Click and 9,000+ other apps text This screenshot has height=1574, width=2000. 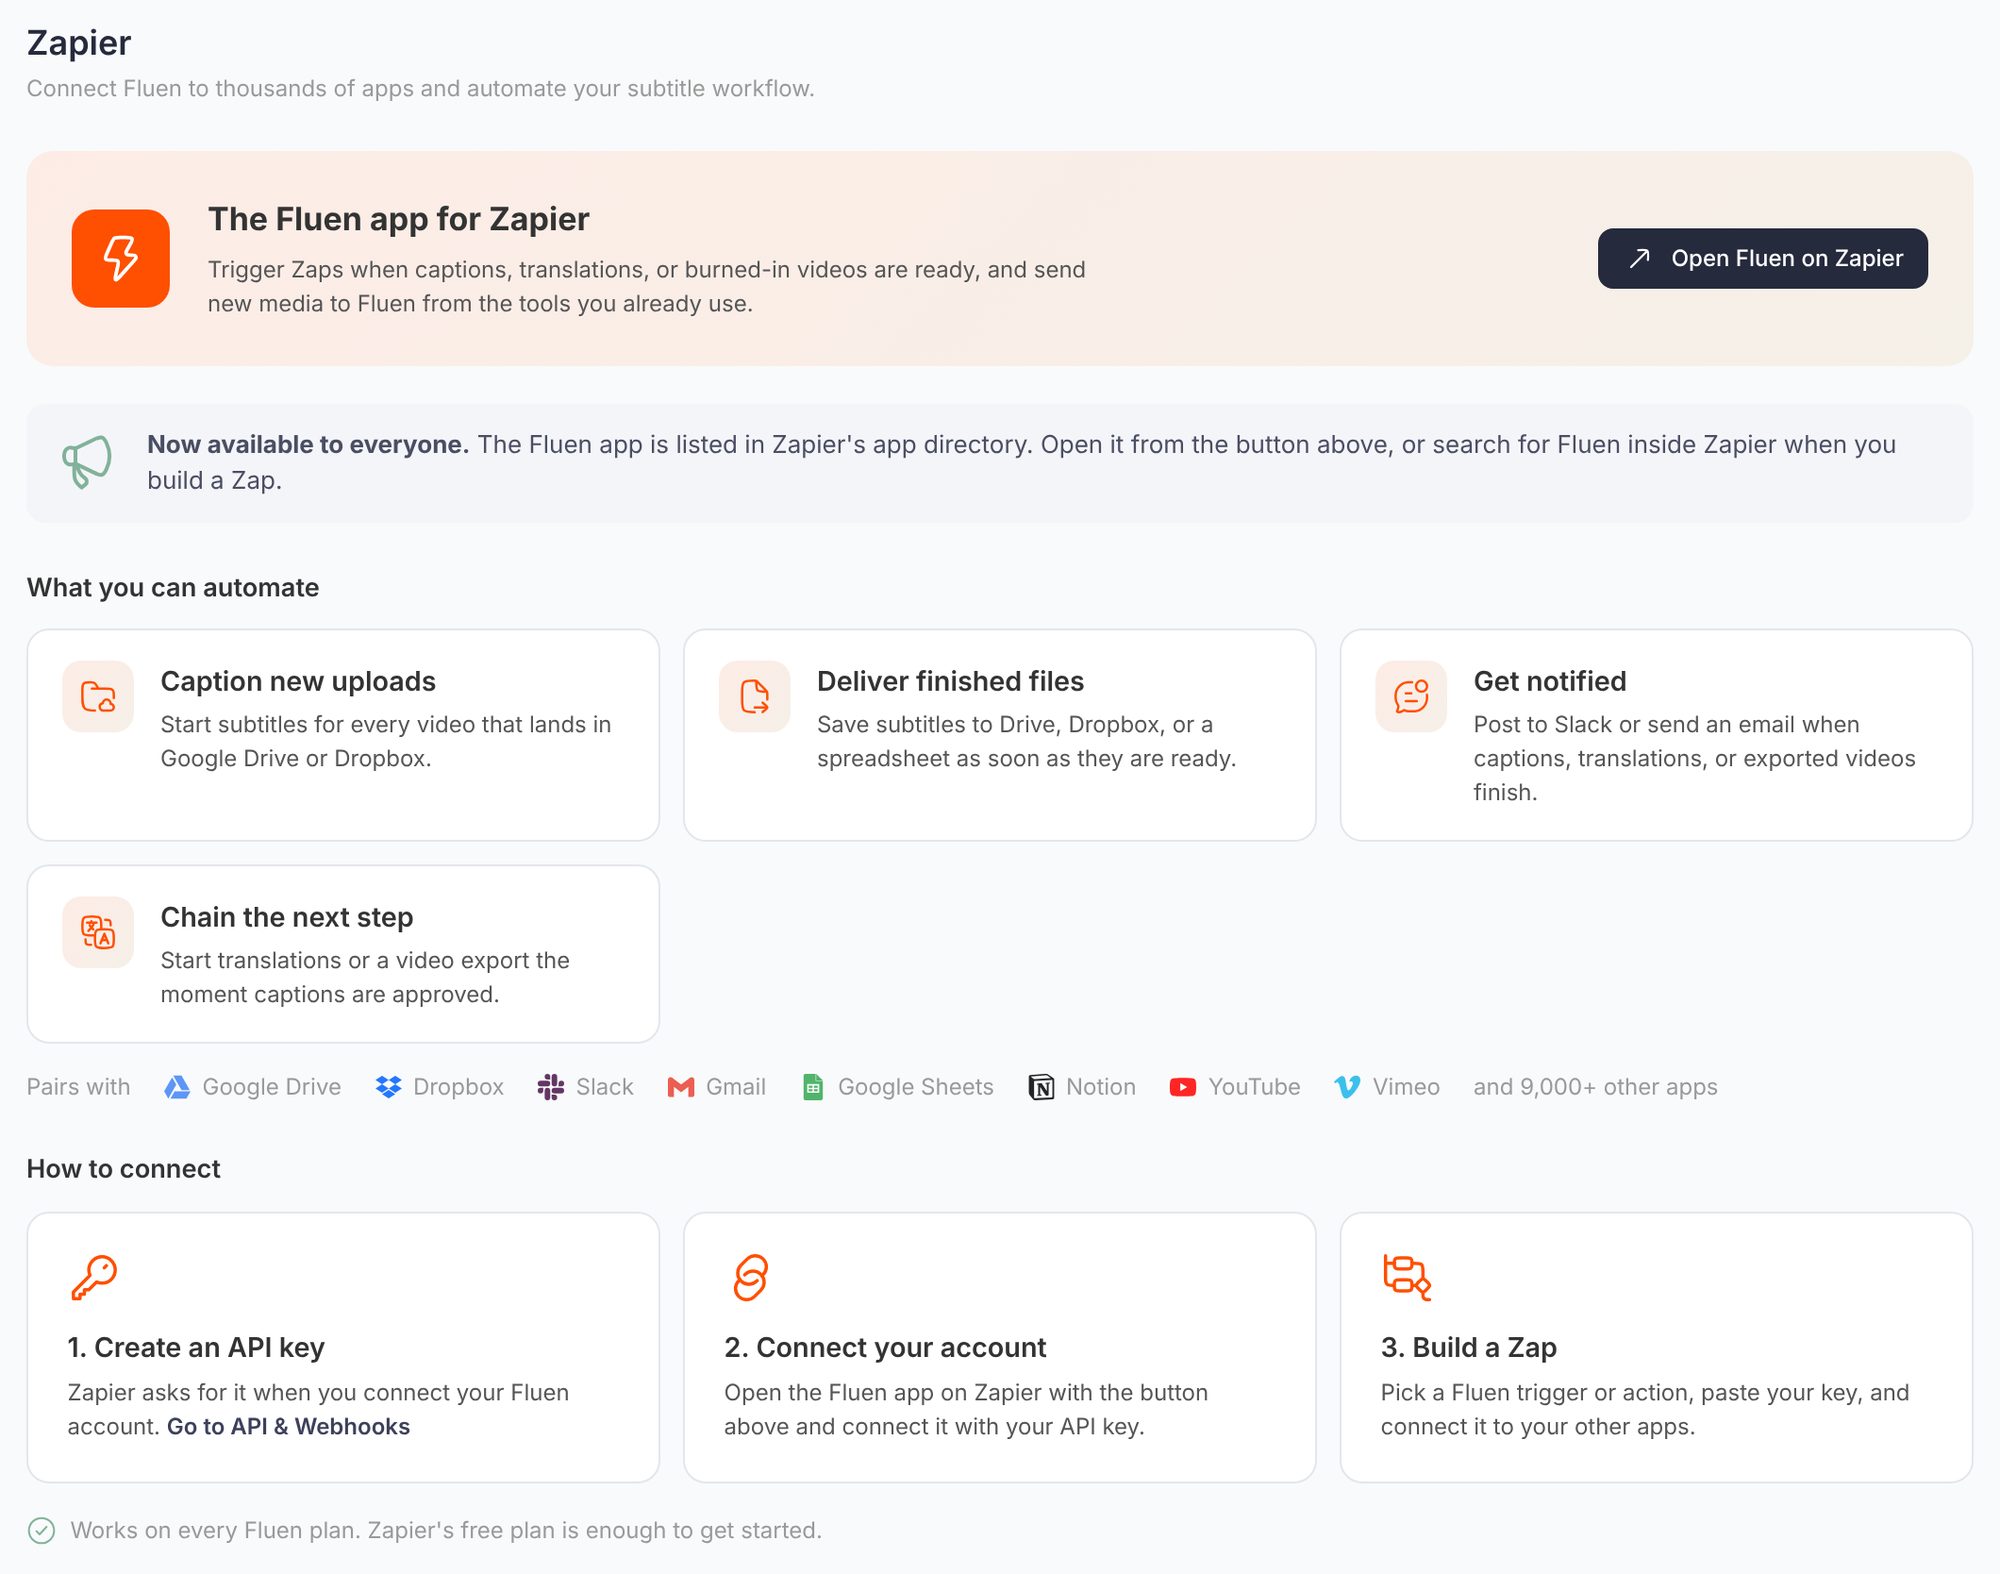[x=1595, y=1087]
